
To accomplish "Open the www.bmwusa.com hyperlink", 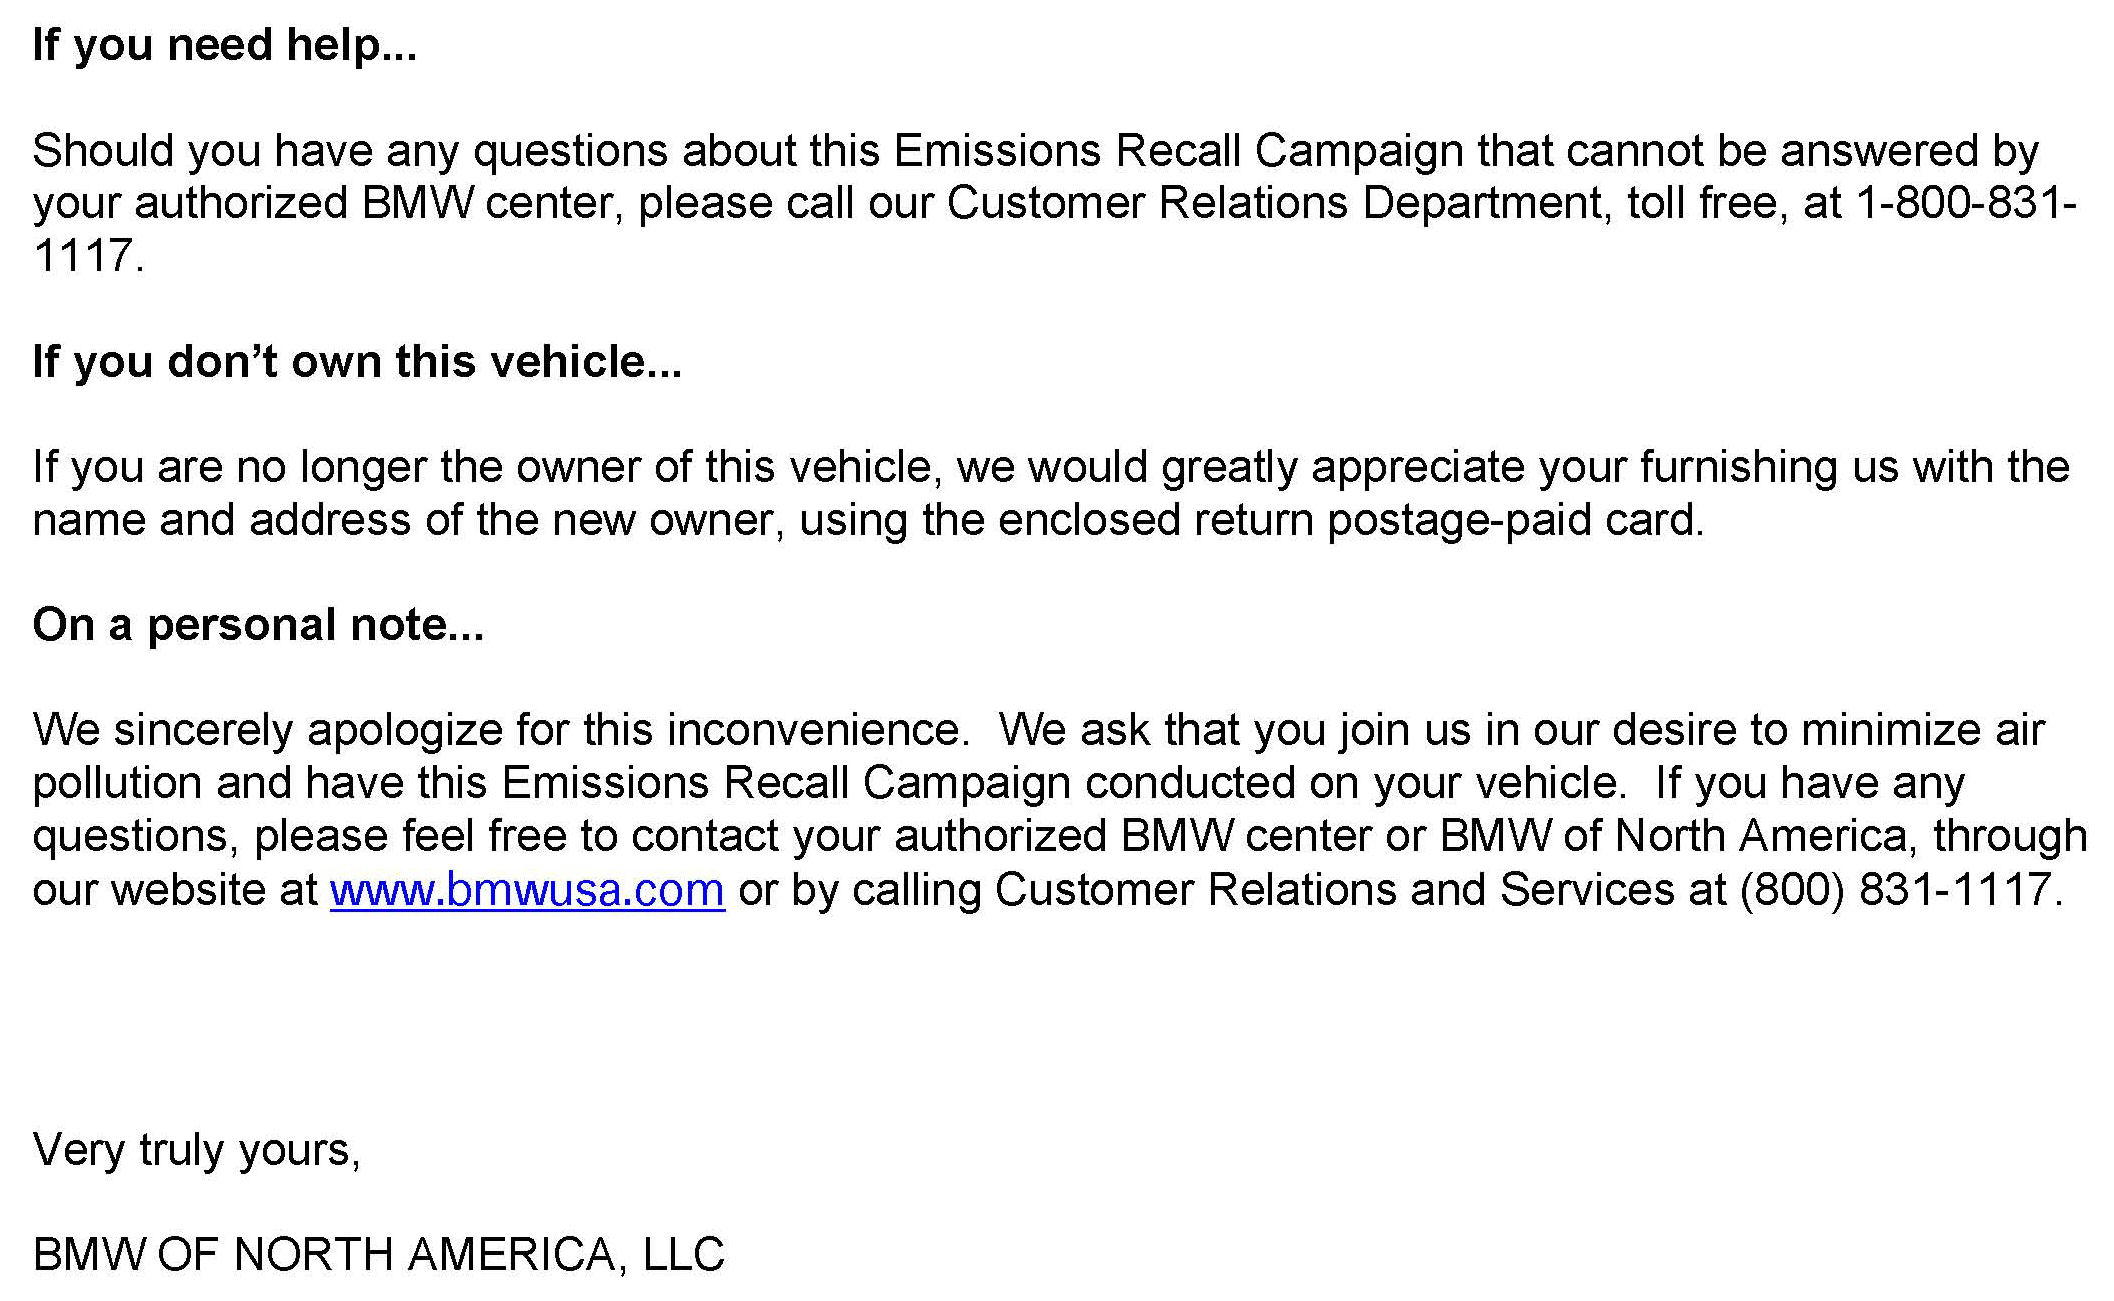I will coord(527,889).
